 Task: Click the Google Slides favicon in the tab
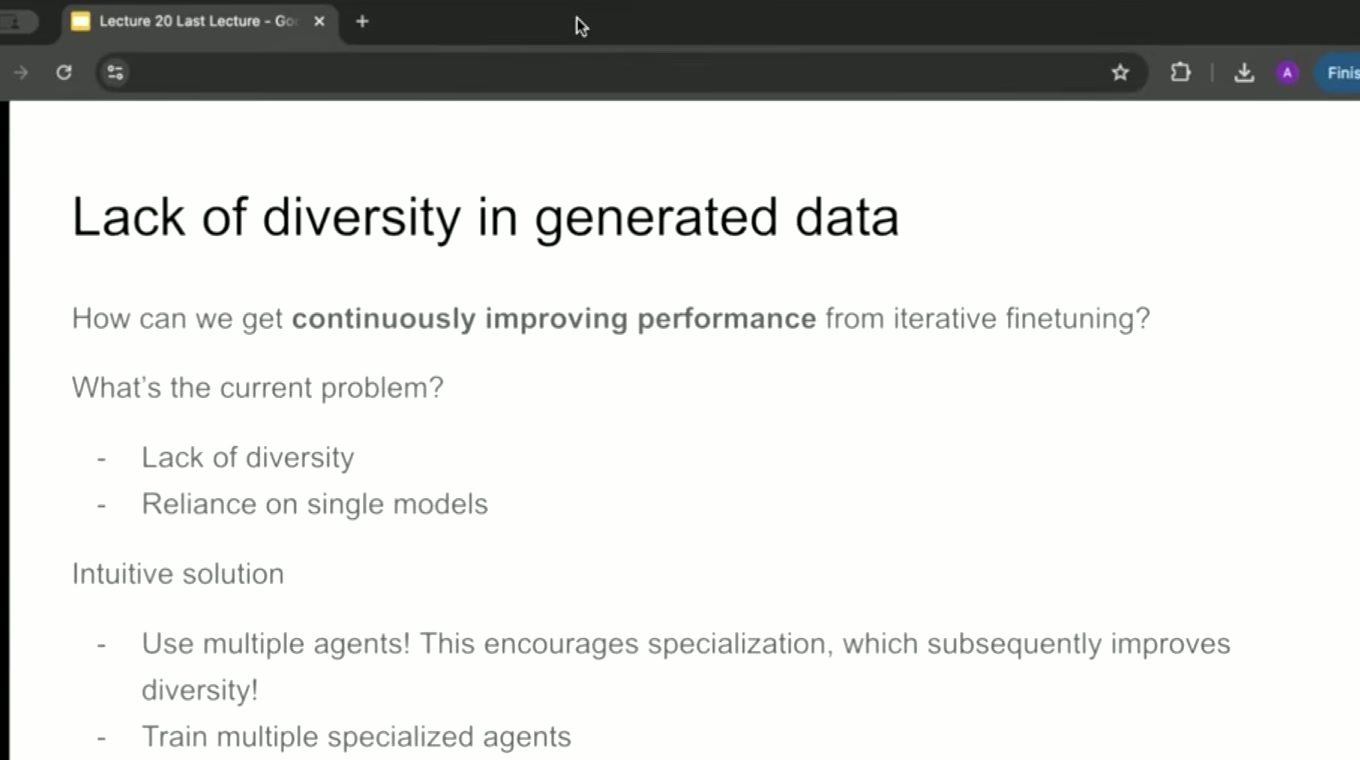tap(81, 21)
